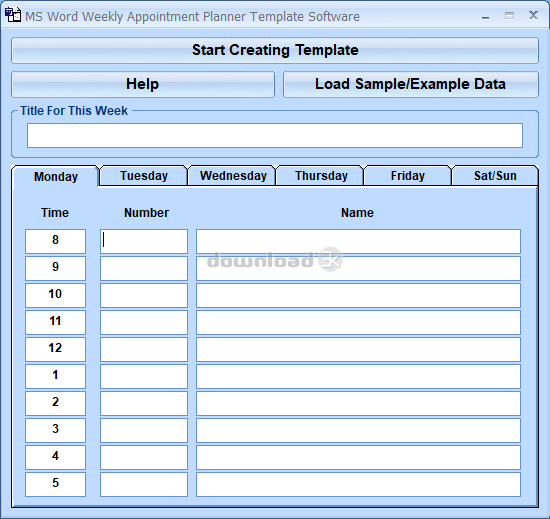Select the Time box showing 10
This screenshot has height=519, width=550.
coord(55,295)
